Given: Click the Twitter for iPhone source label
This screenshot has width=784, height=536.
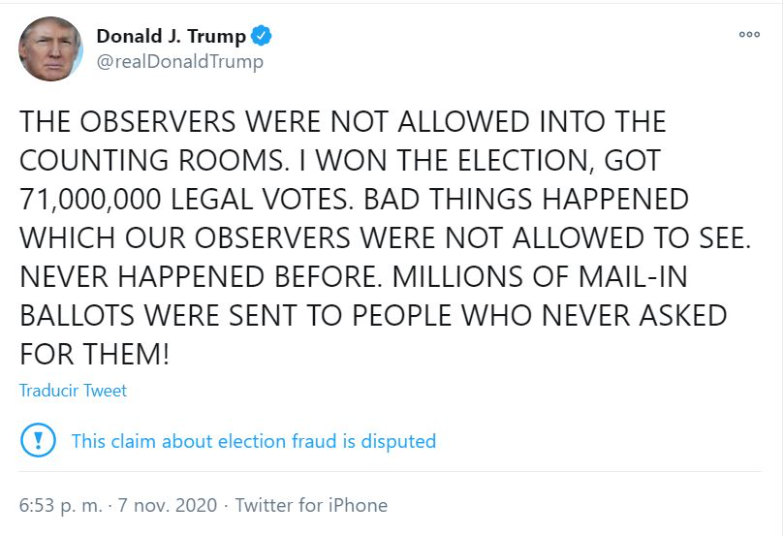Looking at the screenshot, I should pyautogui.click(x=311, y=505).
